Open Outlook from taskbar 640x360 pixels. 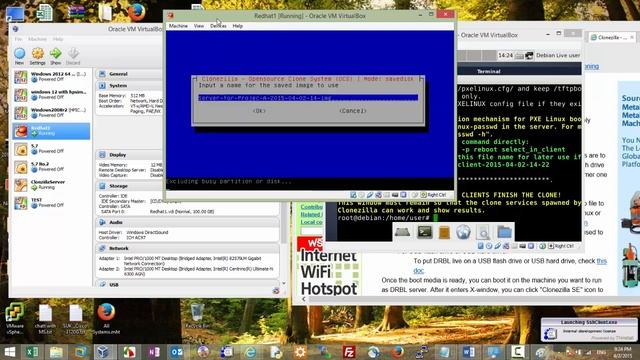coord(177,352)
